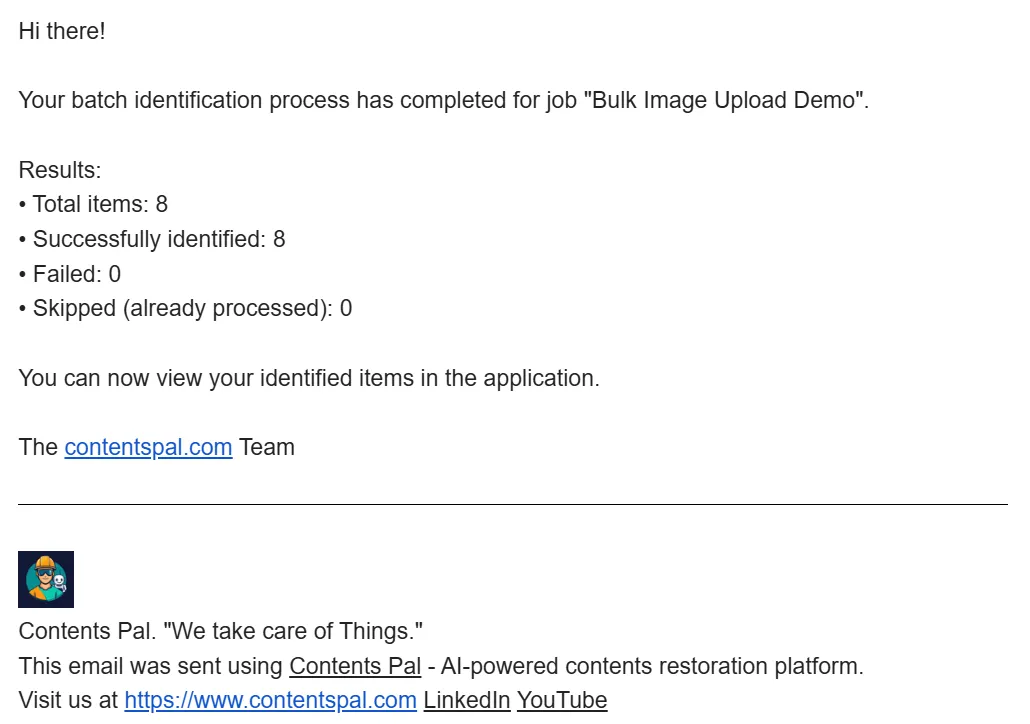The width and height of the screenshot is (1030, 724).
Task: Click the "Bulk Image Upload Demo" job sentence
Action: tap(443, 101)
